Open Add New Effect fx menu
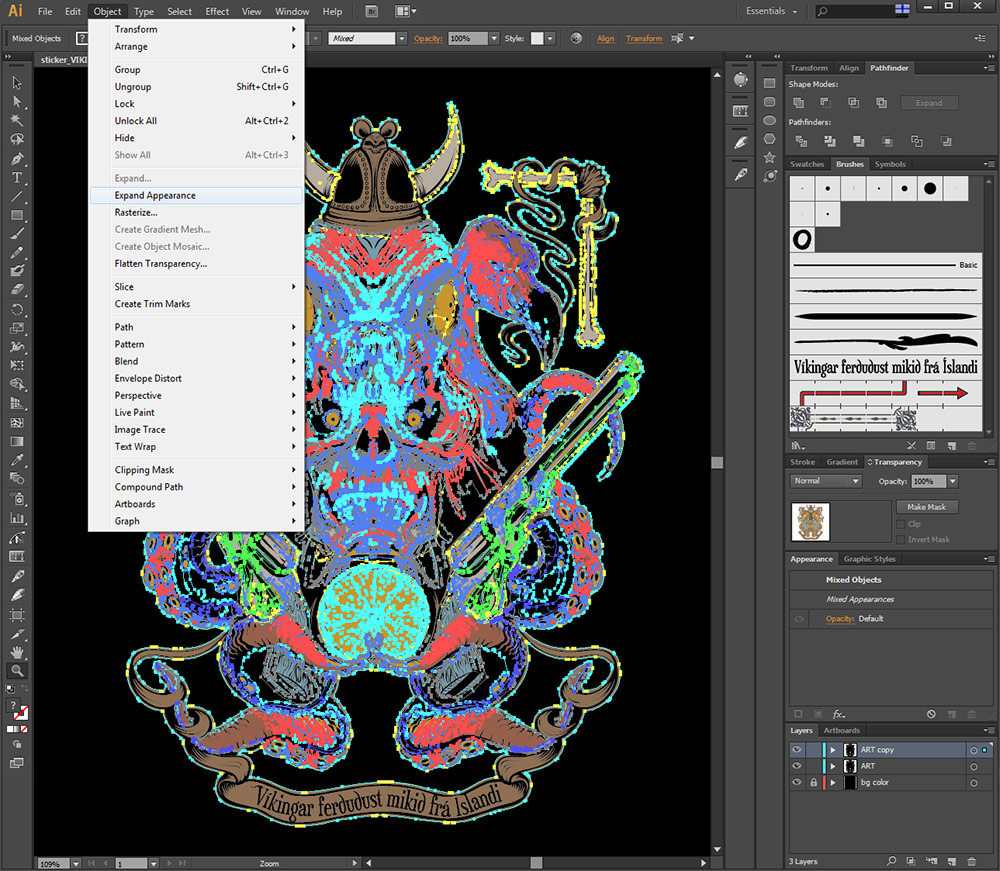 [839, 714]
